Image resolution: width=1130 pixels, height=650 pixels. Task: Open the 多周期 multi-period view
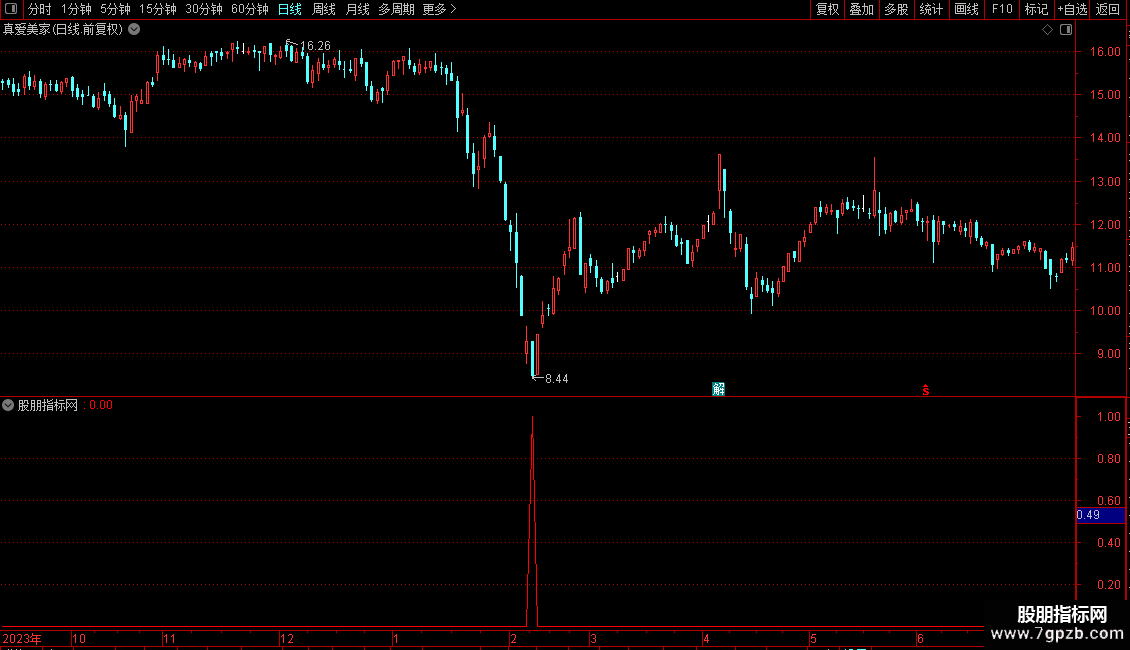(x=396, y=9)
